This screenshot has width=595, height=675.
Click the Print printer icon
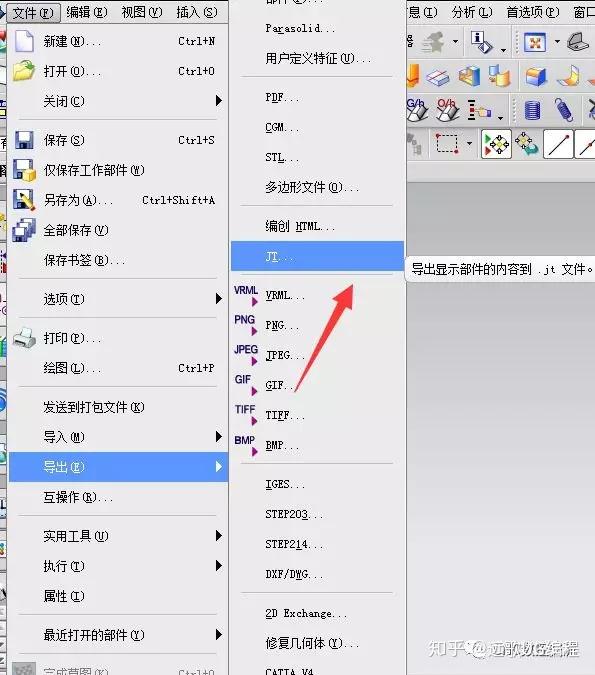24,338
